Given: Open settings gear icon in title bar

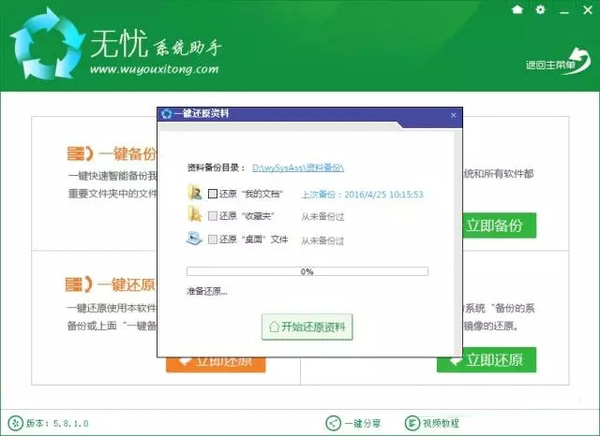Looking at the screenshot, I should (540, 10).
